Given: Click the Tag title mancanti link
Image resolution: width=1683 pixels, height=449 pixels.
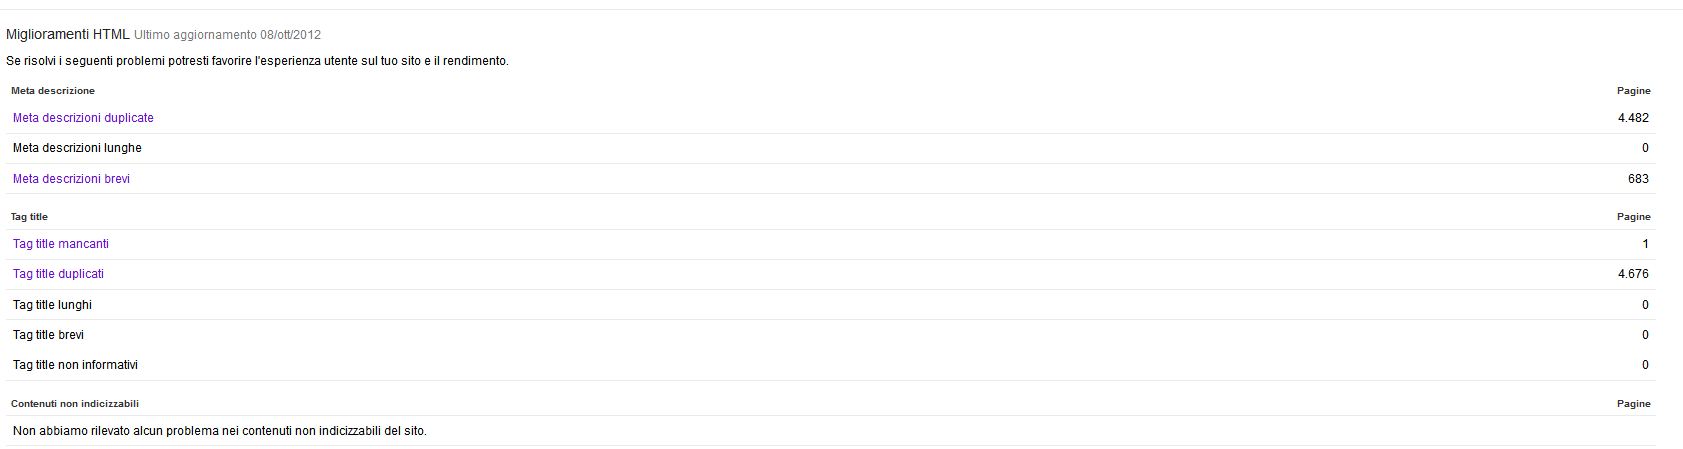Looking at the screenshot, I should pyautogui.click(x=61, y=244).
